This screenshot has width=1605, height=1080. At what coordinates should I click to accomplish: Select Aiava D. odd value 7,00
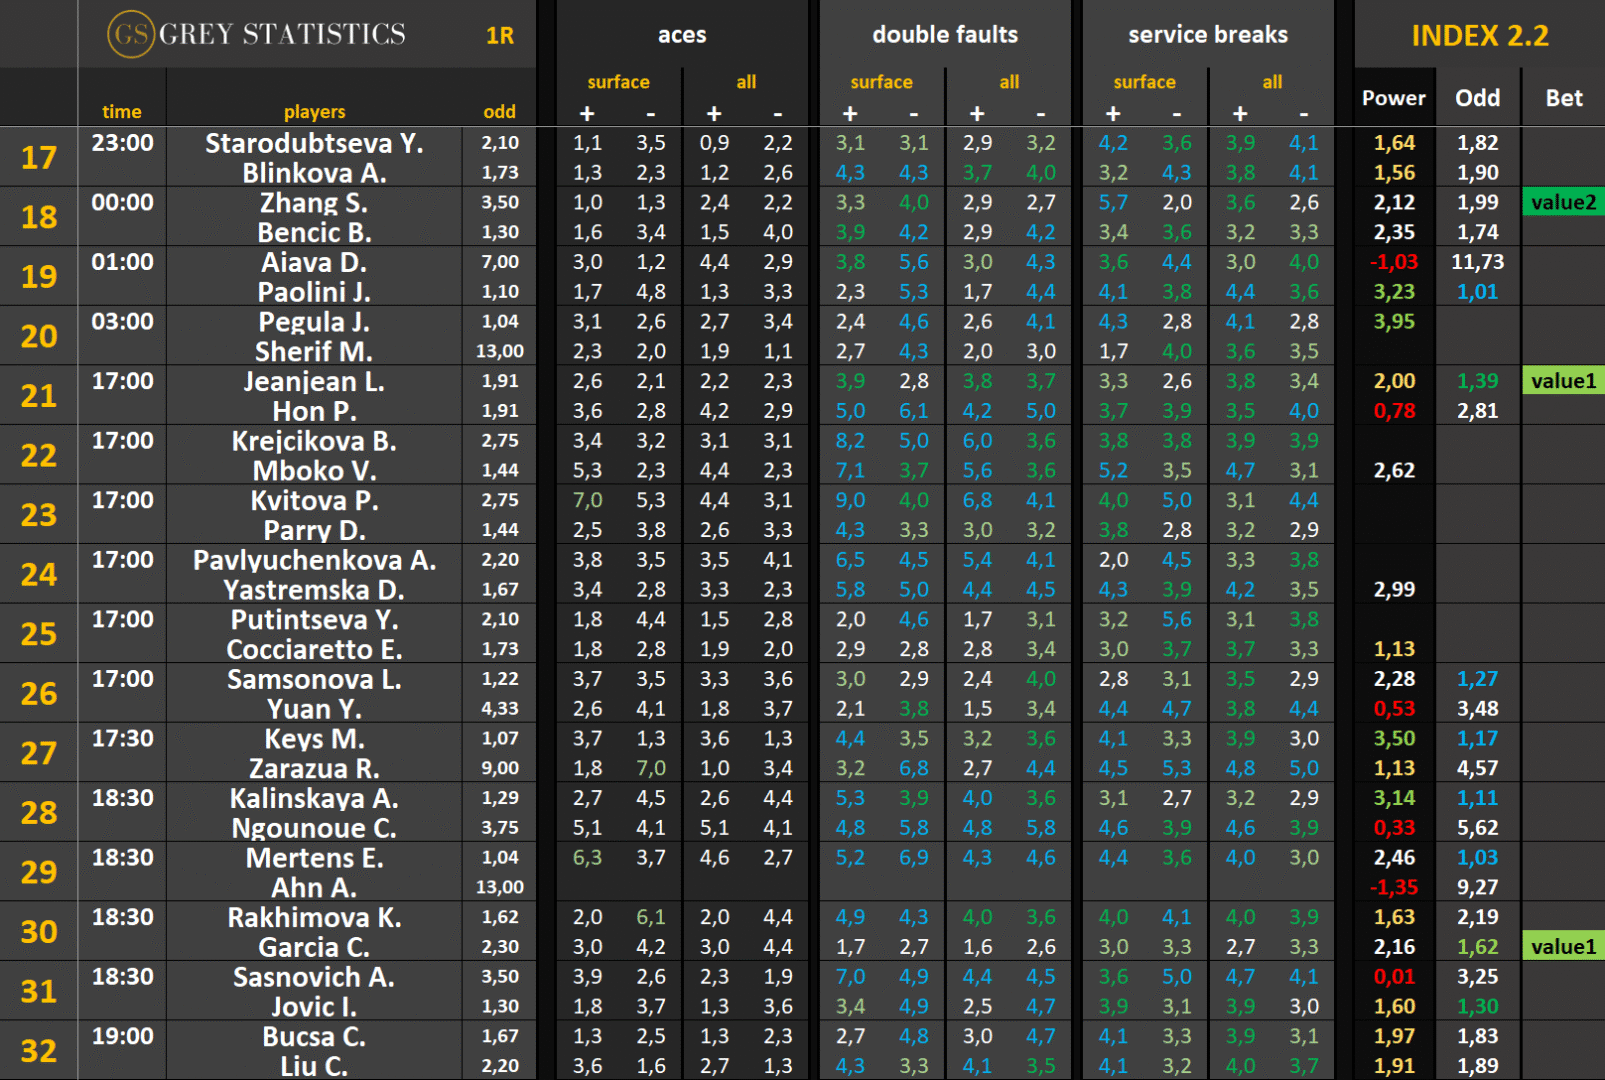[500, 262]
